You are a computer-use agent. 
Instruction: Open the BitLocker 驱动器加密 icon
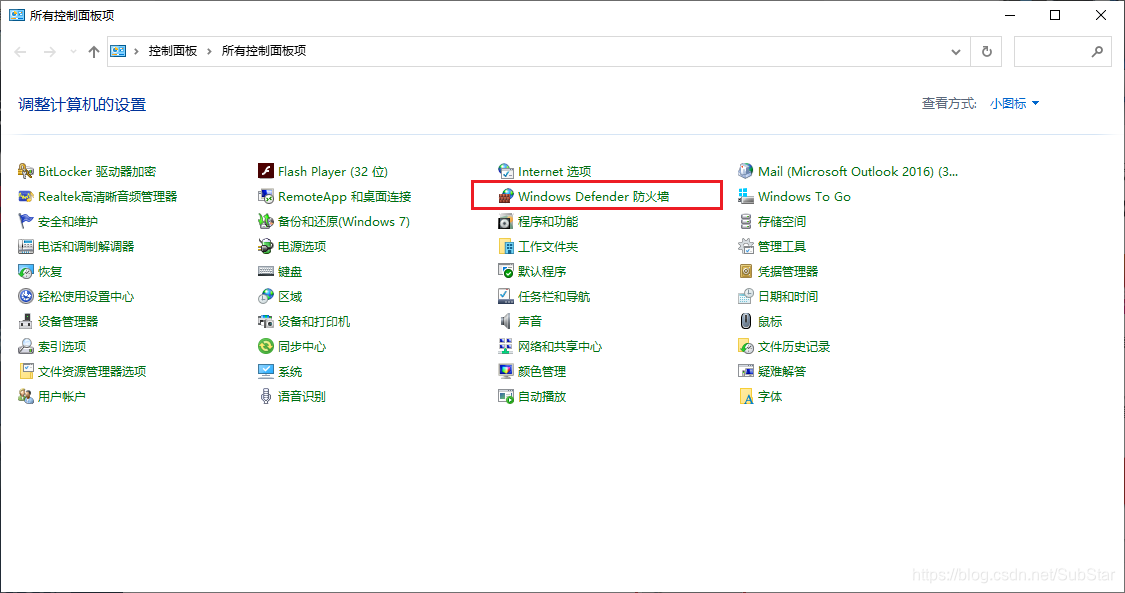point(26,171)
